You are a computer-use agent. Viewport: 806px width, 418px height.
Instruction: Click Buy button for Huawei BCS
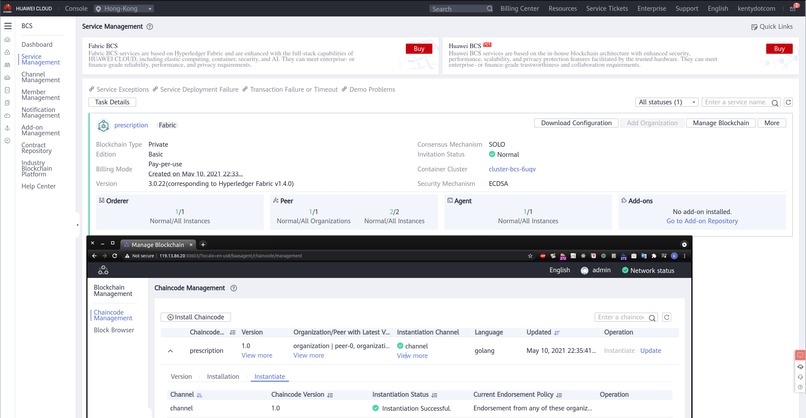[x=779, y=49]
